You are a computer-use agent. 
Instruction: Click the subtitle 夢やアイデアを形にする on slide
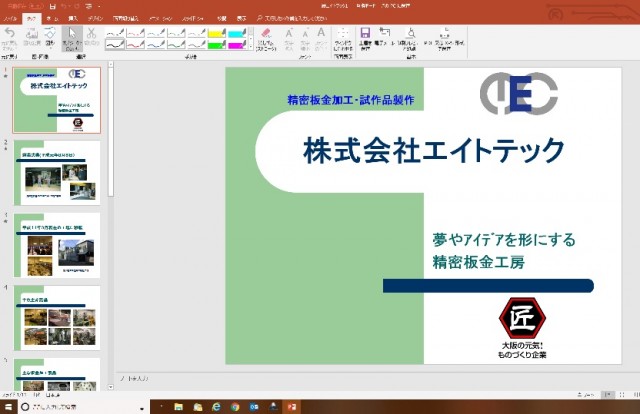[504, 240]
